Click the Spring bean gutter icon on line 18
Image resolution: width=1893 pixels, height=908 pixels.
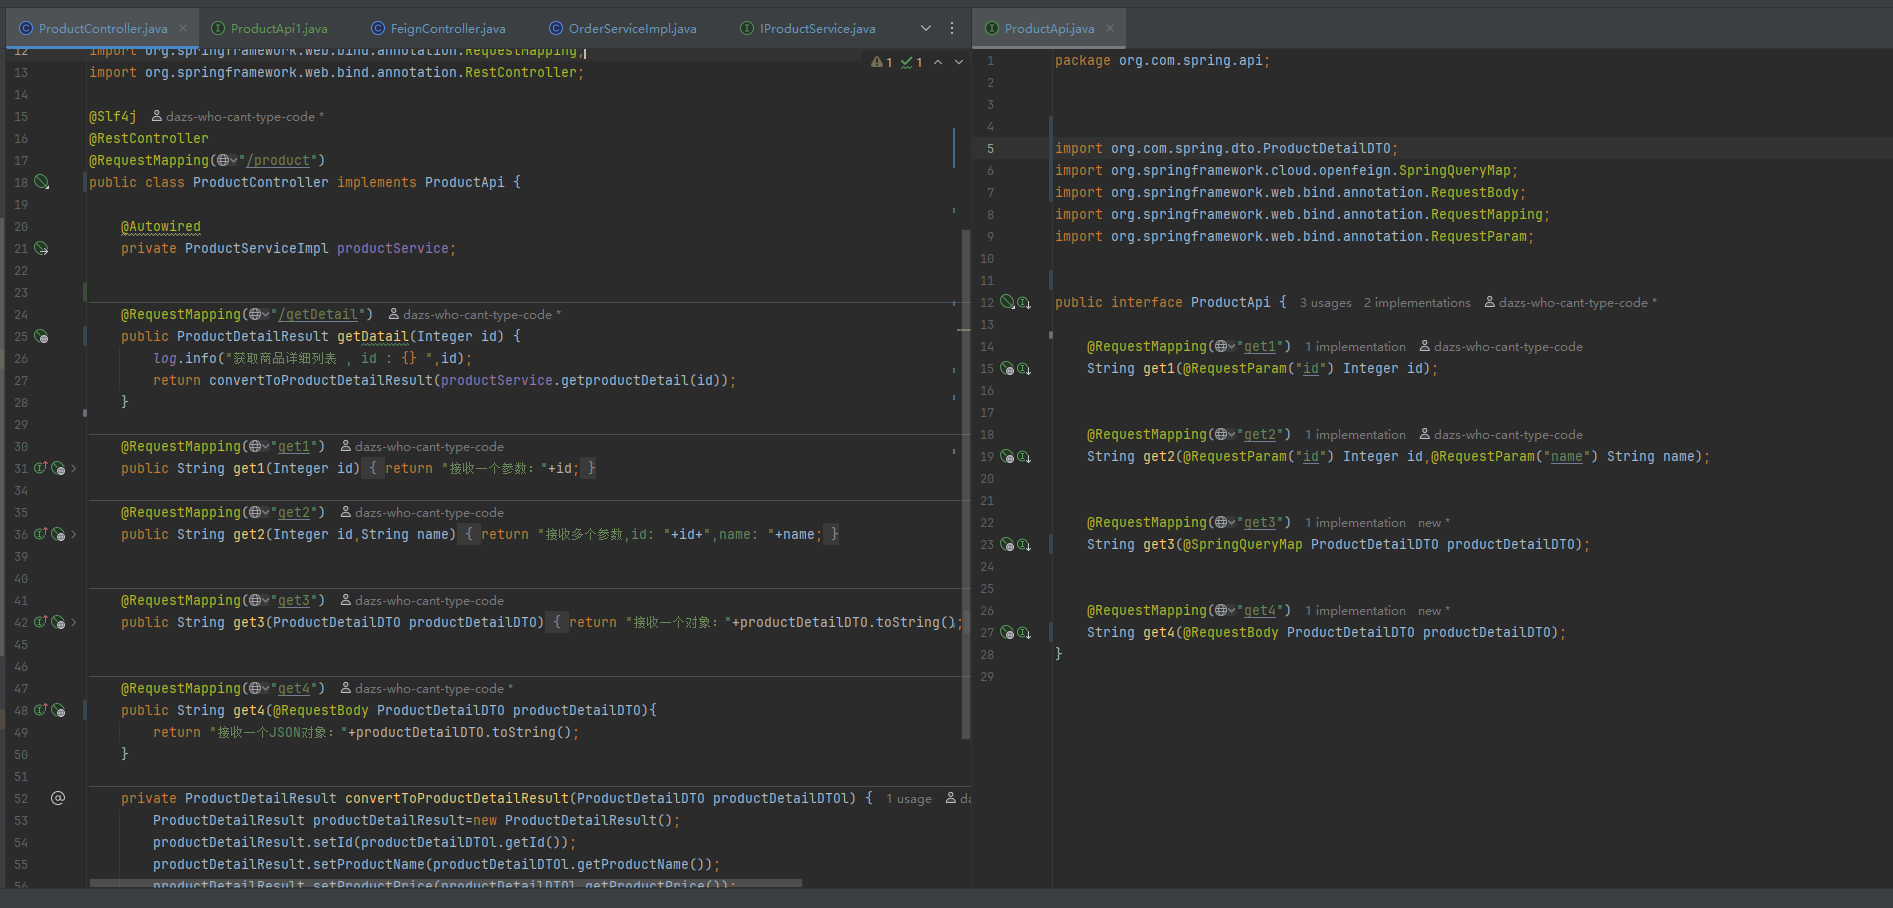click(x=41, y=182)
